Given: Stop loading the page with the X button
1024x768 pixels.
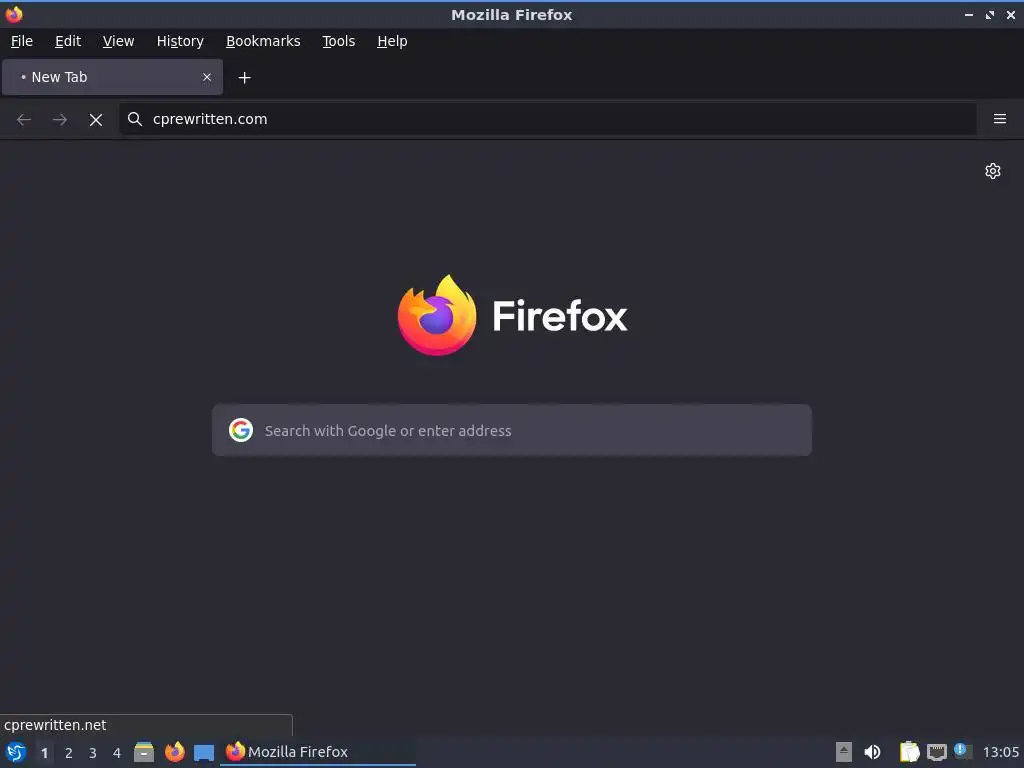Looking at the screenshot, I should (96, 120).
